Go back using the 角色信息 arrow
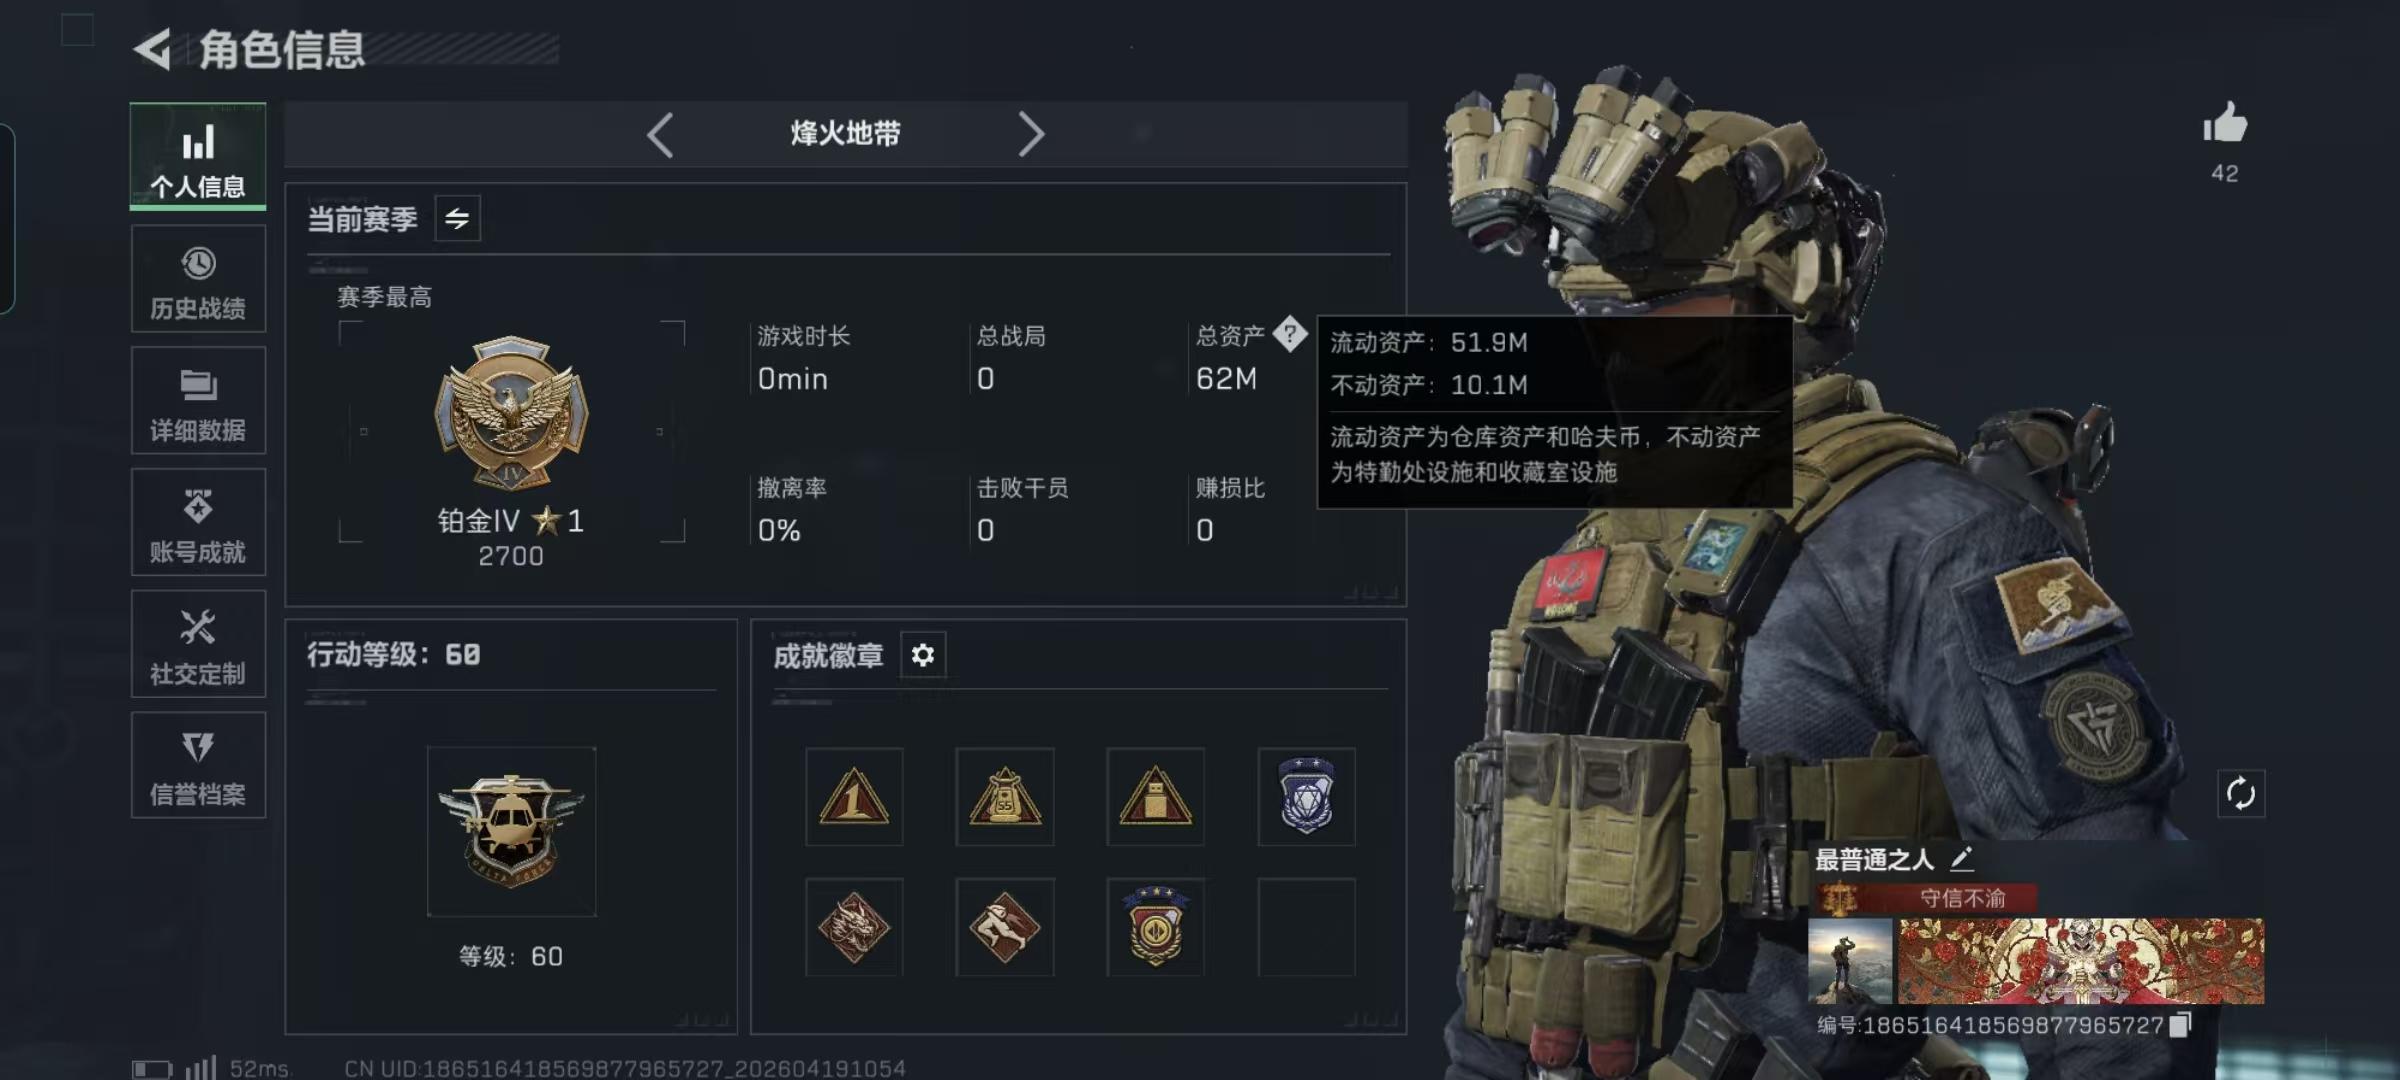The image size is (2400, 1080). pyautogui.click(x=152, y=49)
